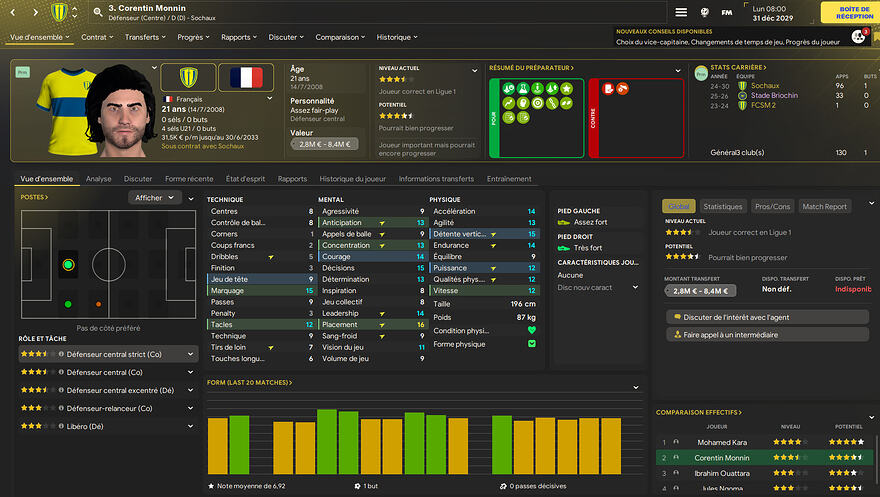The image size is (880, 497).
Task: Click the info icon beside Libéro (Dé)
Action: tap(59, 426)
